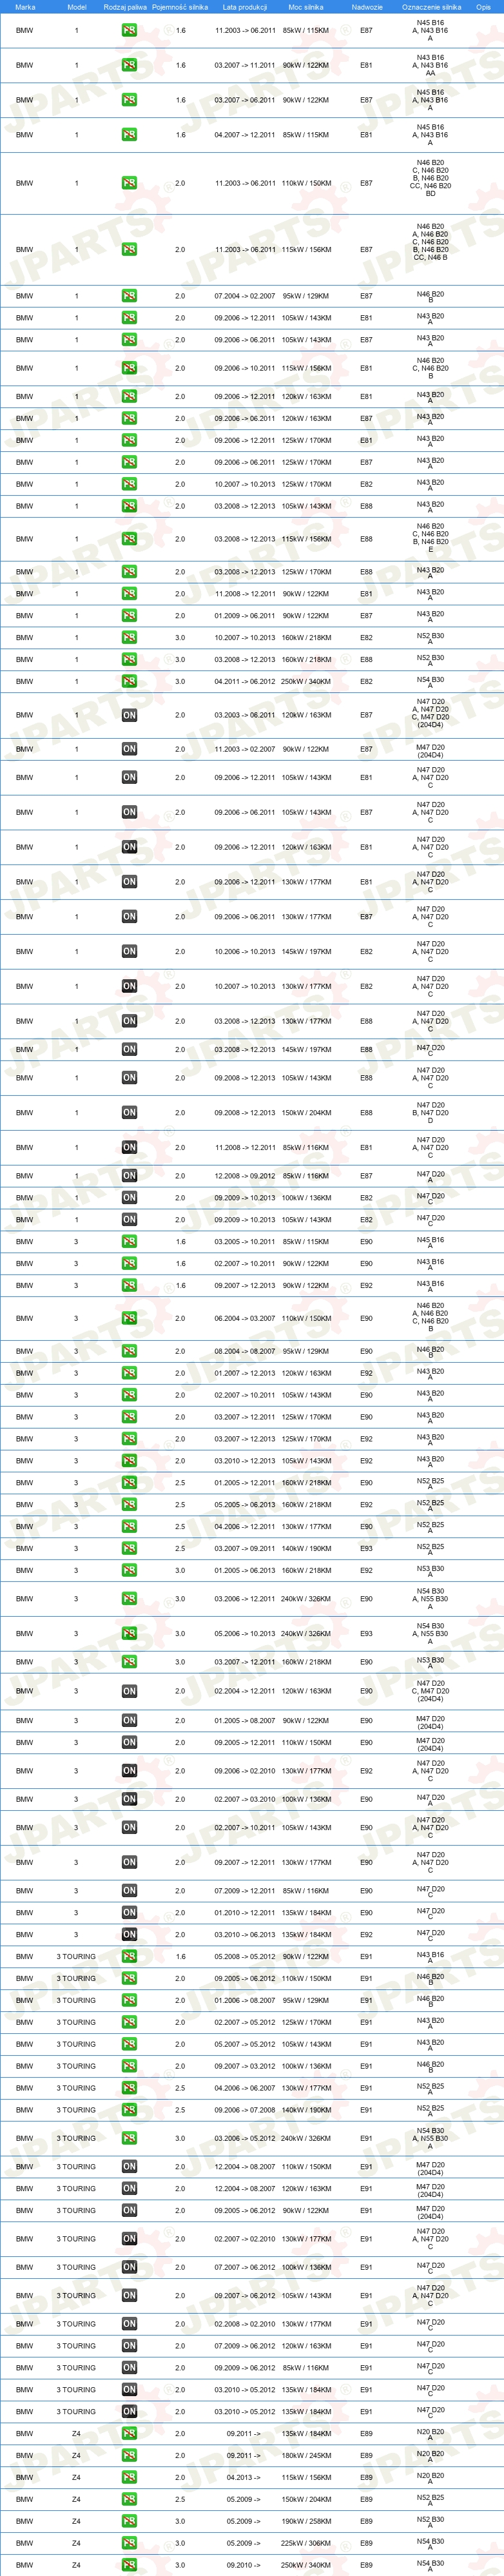Select the date range 01.2007 -> 12.2013

(x=245, y=1373)
